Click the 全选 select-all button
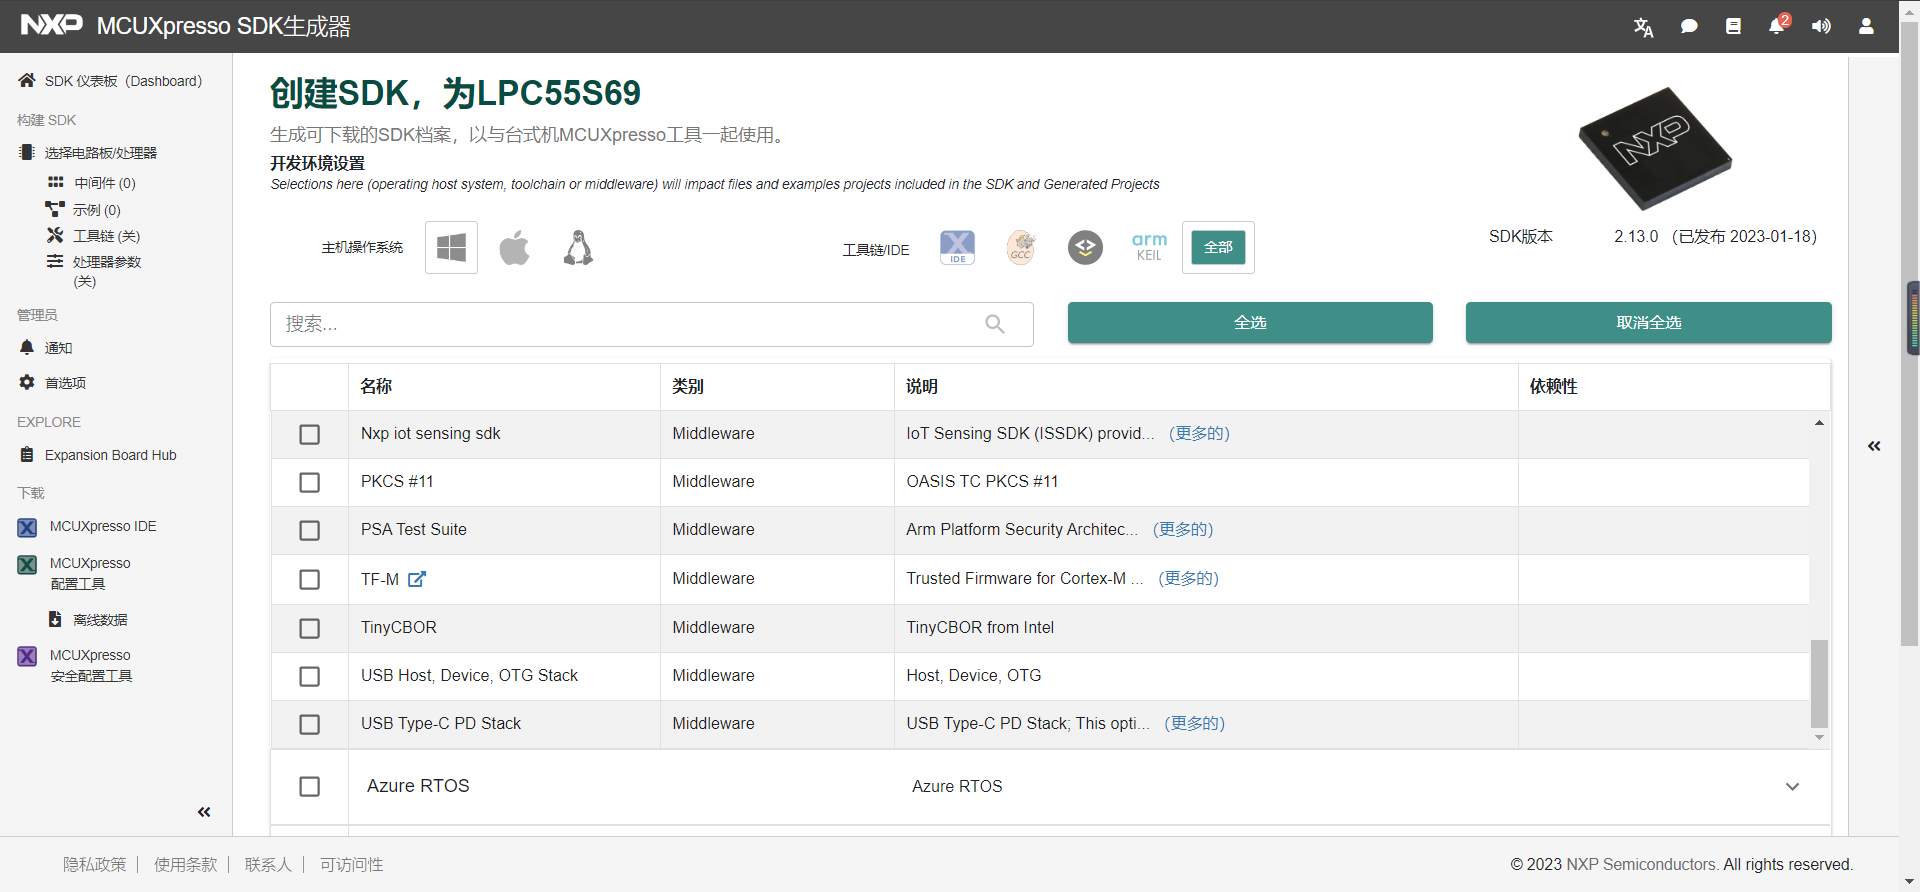Viewport: 1920px width, 892px height. click(1250, 323)
